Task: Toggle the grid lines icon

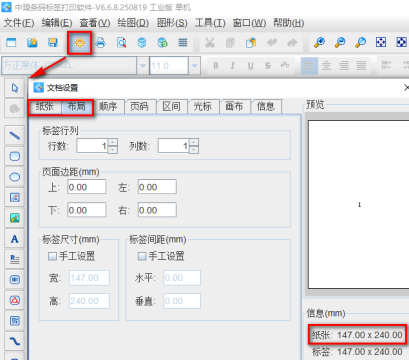Action: (183, 43)
